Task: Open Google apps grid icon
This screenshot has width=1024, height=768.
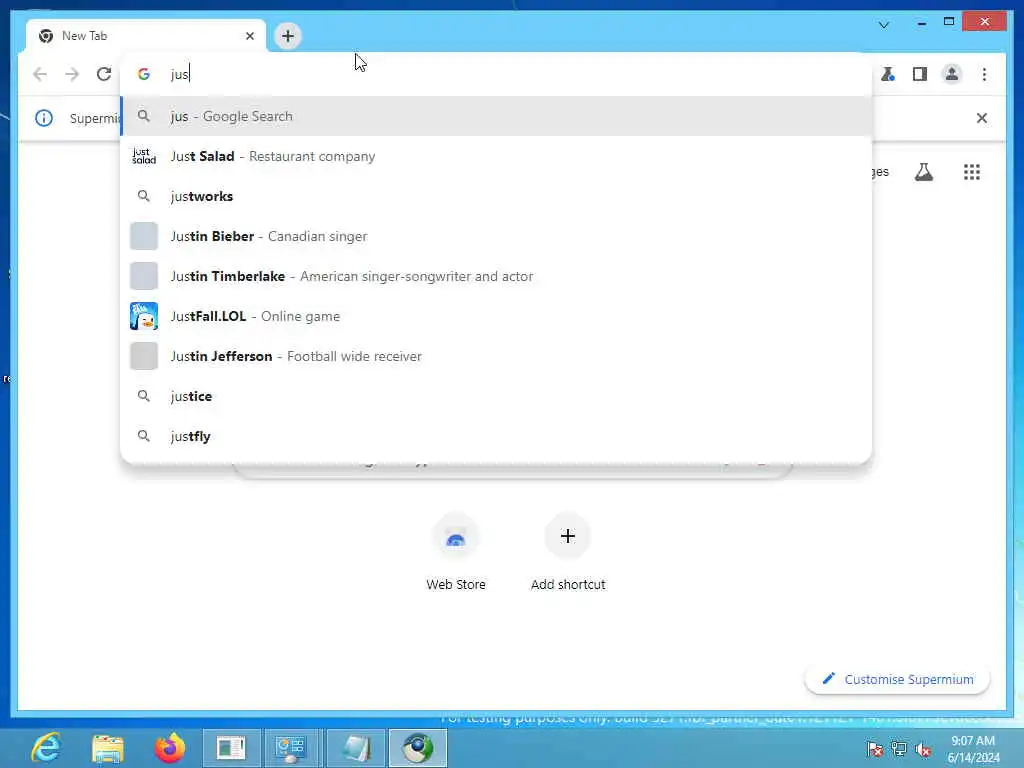Action: tap(972, 172)
